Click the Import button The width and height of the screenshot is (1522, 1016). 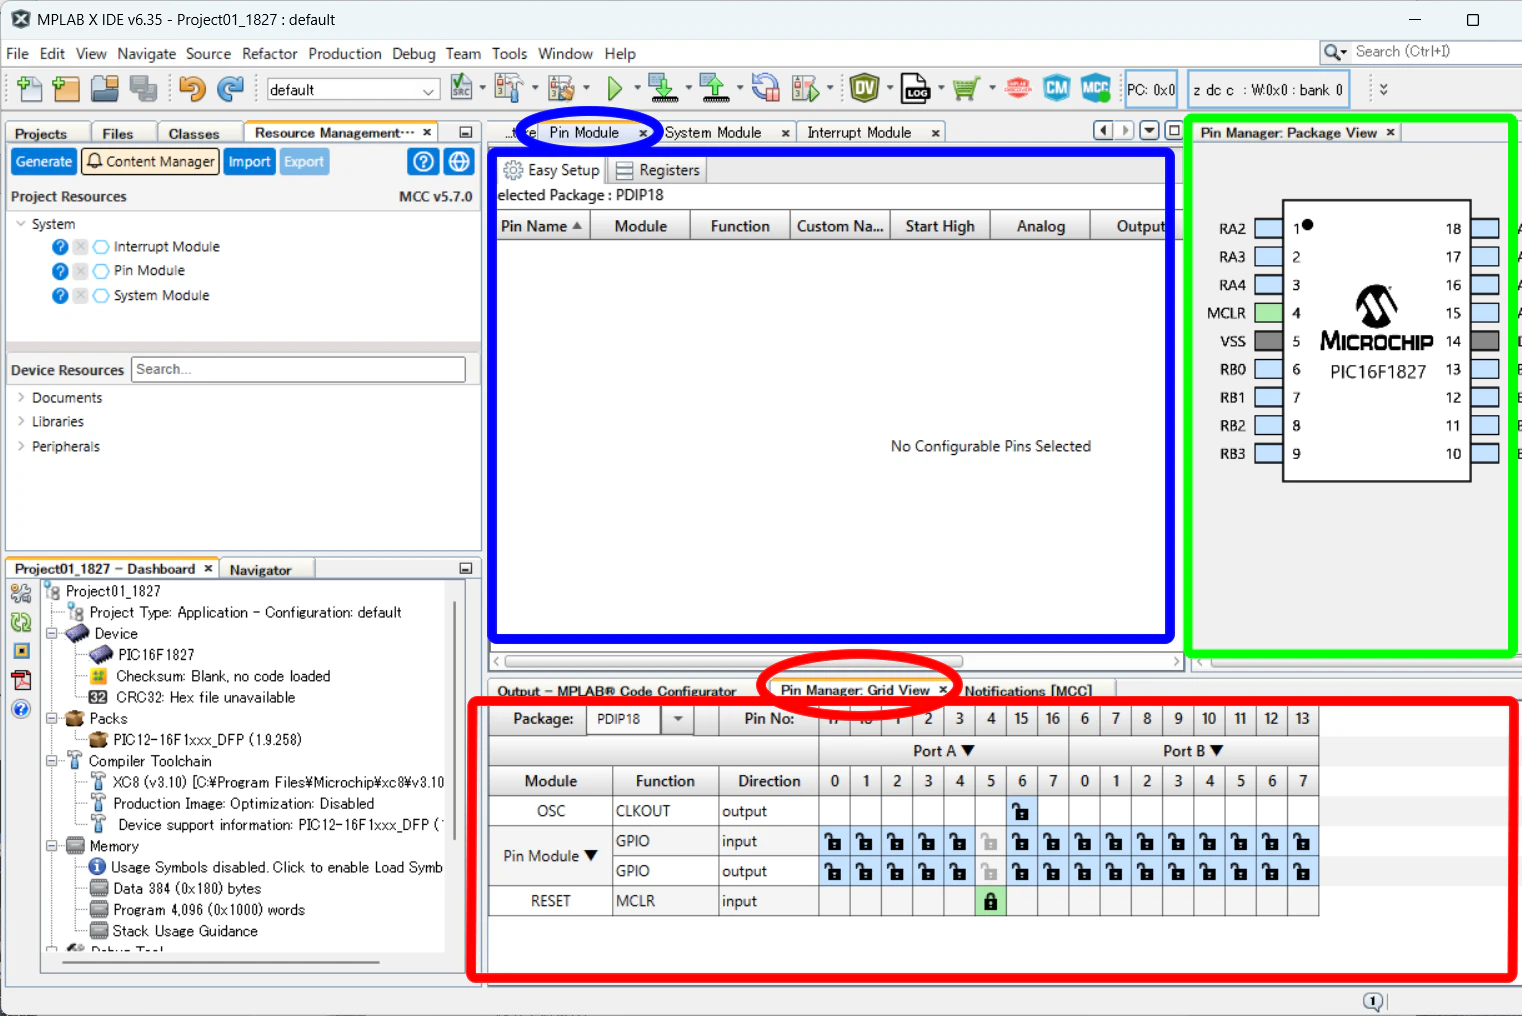[249, 161]
